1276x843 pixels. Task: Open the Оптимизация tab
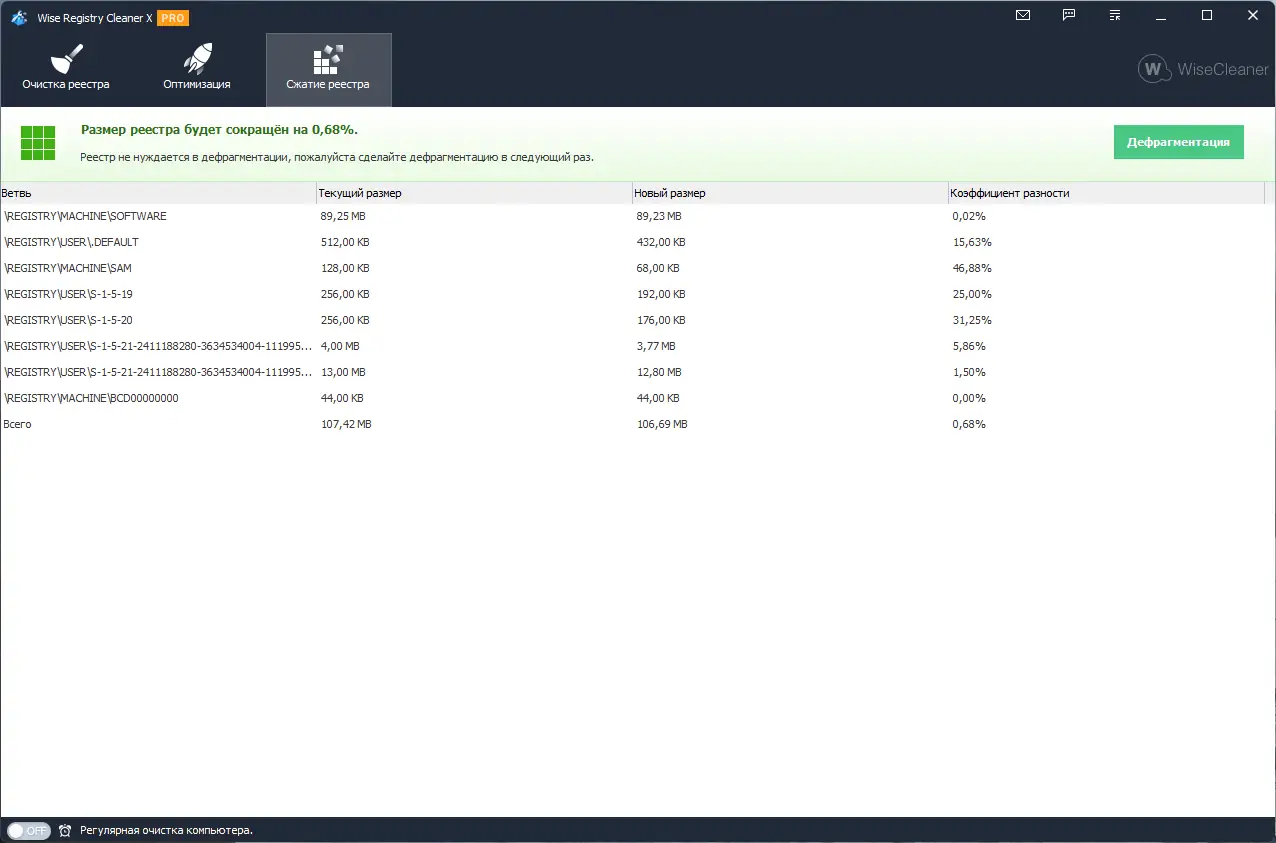pyautogui.click(x=197, y=70)
